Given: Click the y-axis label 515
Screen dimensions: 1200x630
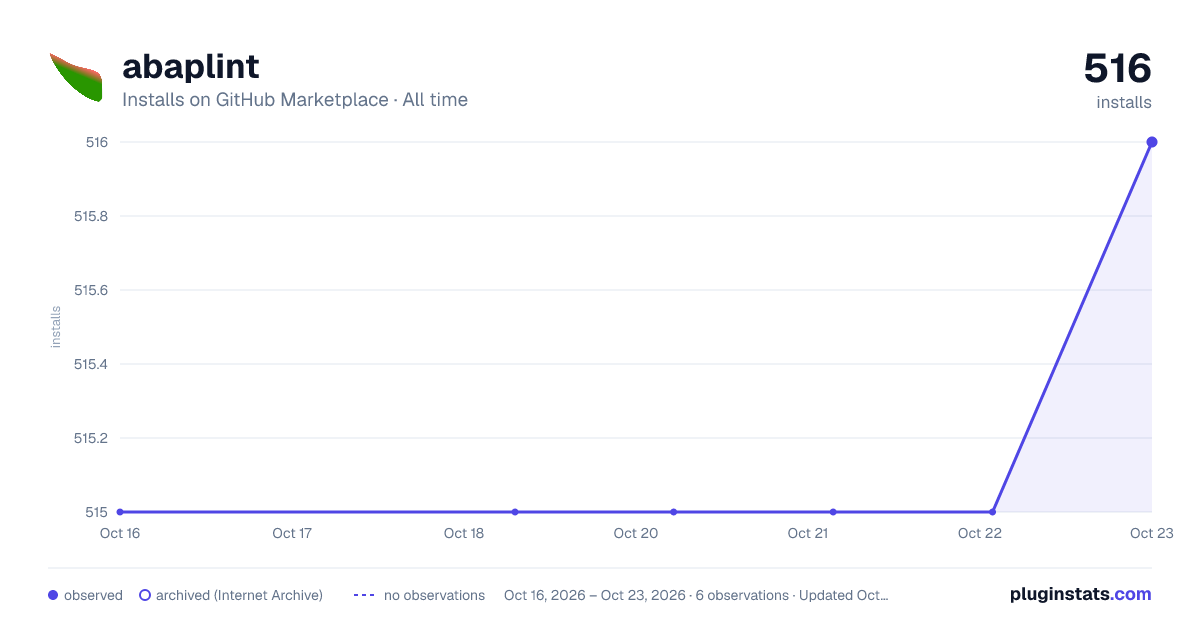Looking at the screenshot, I should click(x=97, y=512).
